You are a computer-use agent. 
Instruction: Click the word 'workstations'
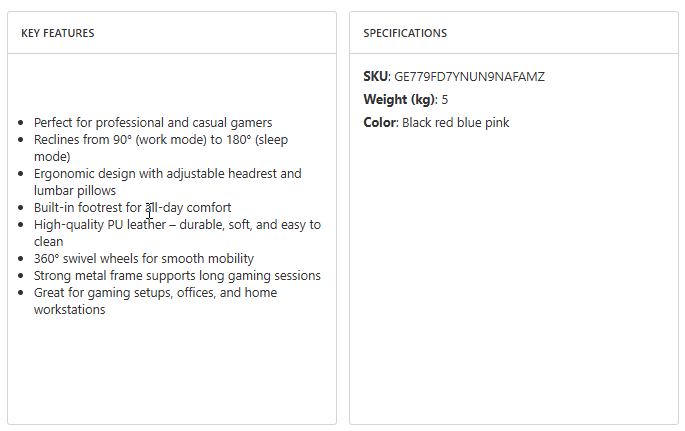[x=69, y=310]
